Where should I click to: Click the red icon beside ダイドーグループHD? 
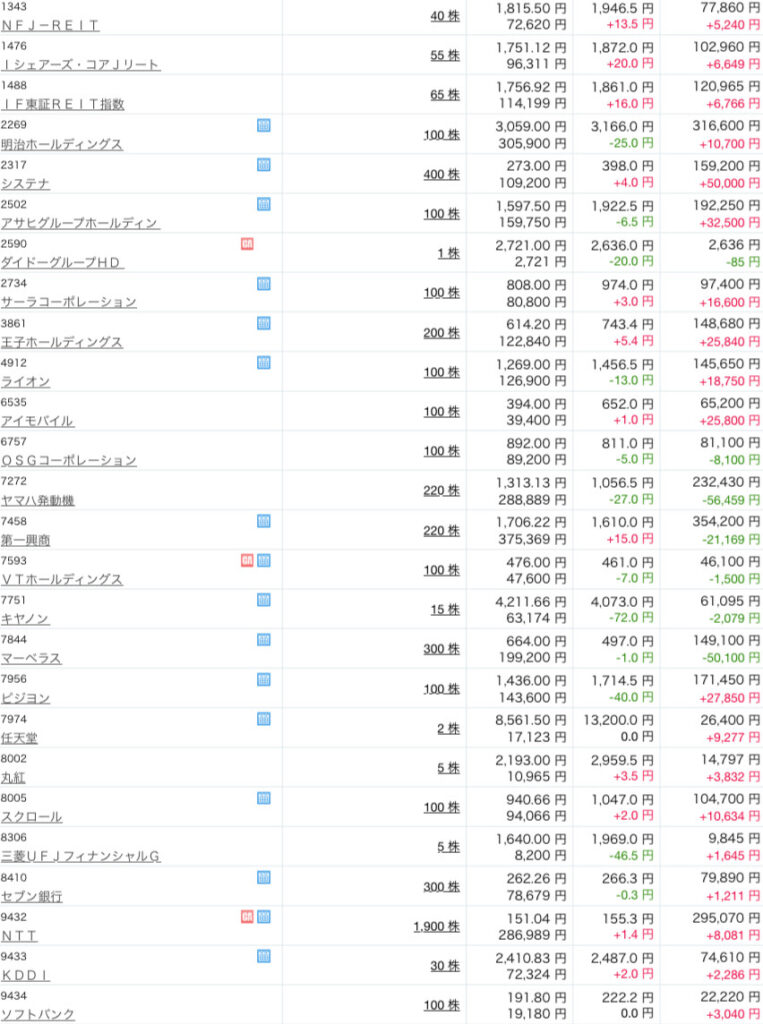(247, 244)
